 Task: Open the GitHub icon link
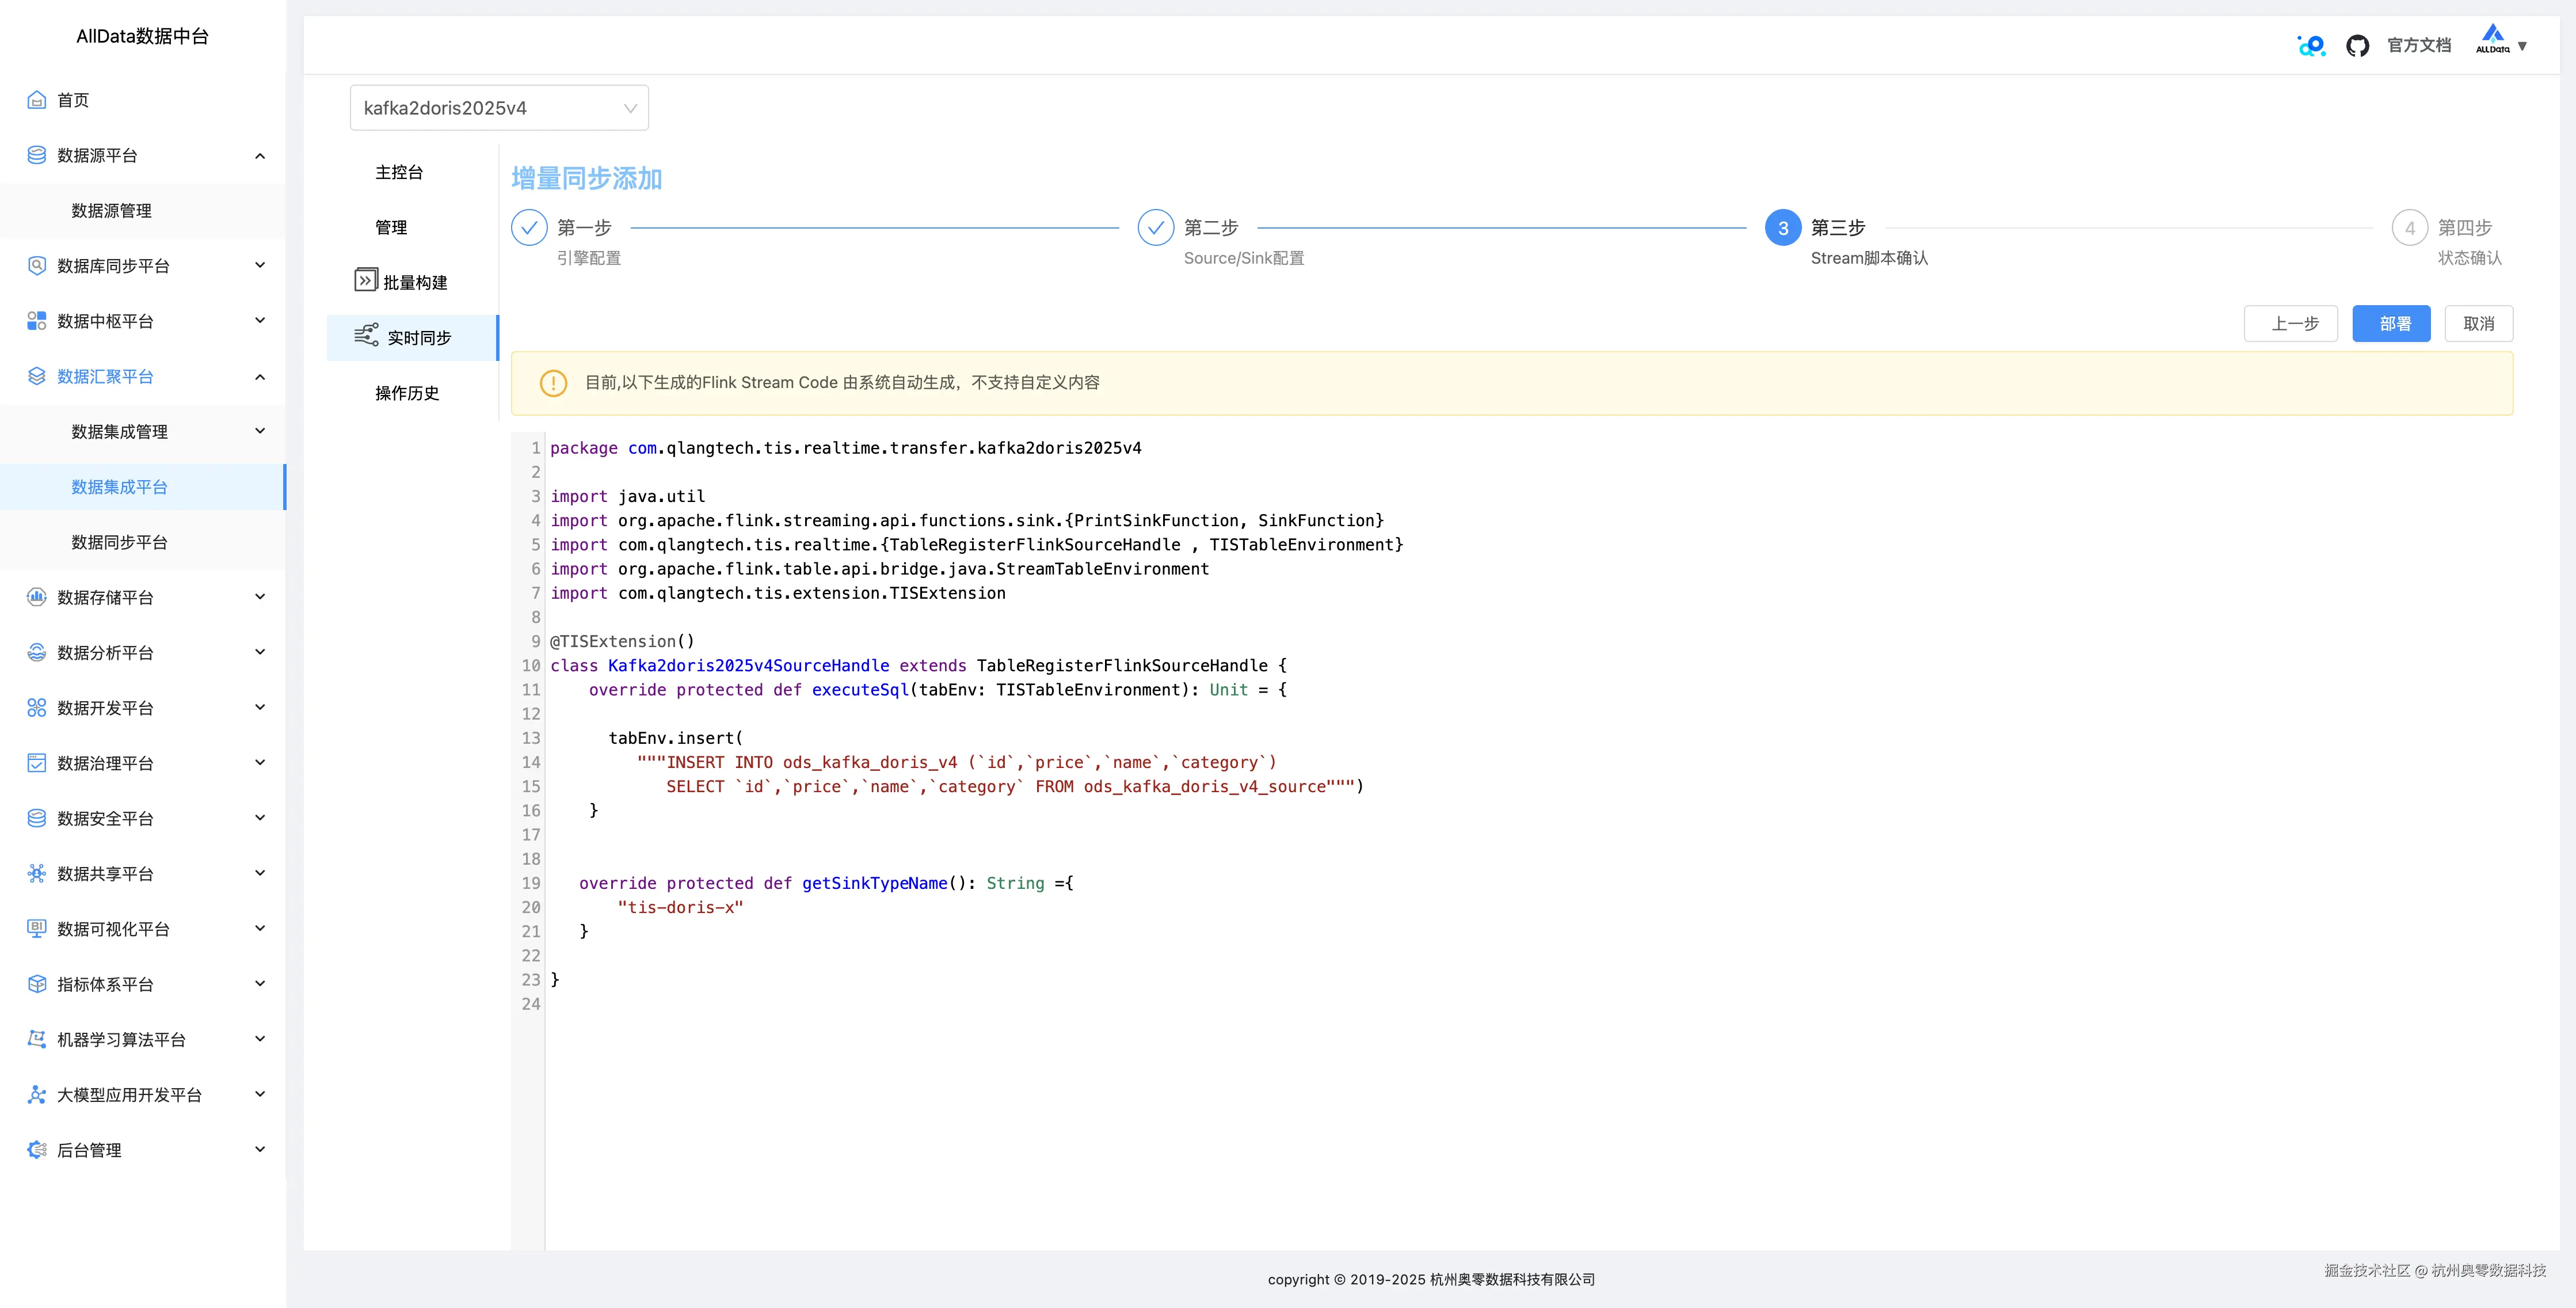tap(2357, 46)
